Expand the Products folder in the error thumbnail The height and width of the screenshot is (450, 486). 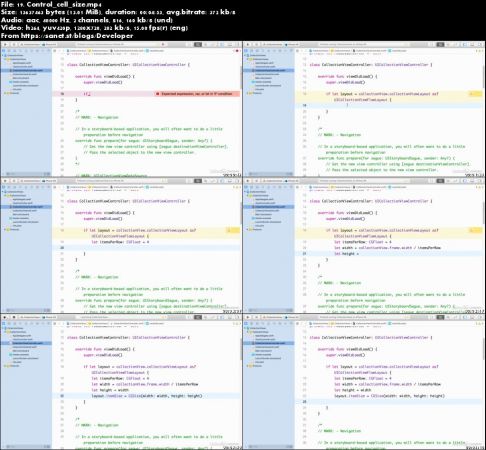pos(5,93)
